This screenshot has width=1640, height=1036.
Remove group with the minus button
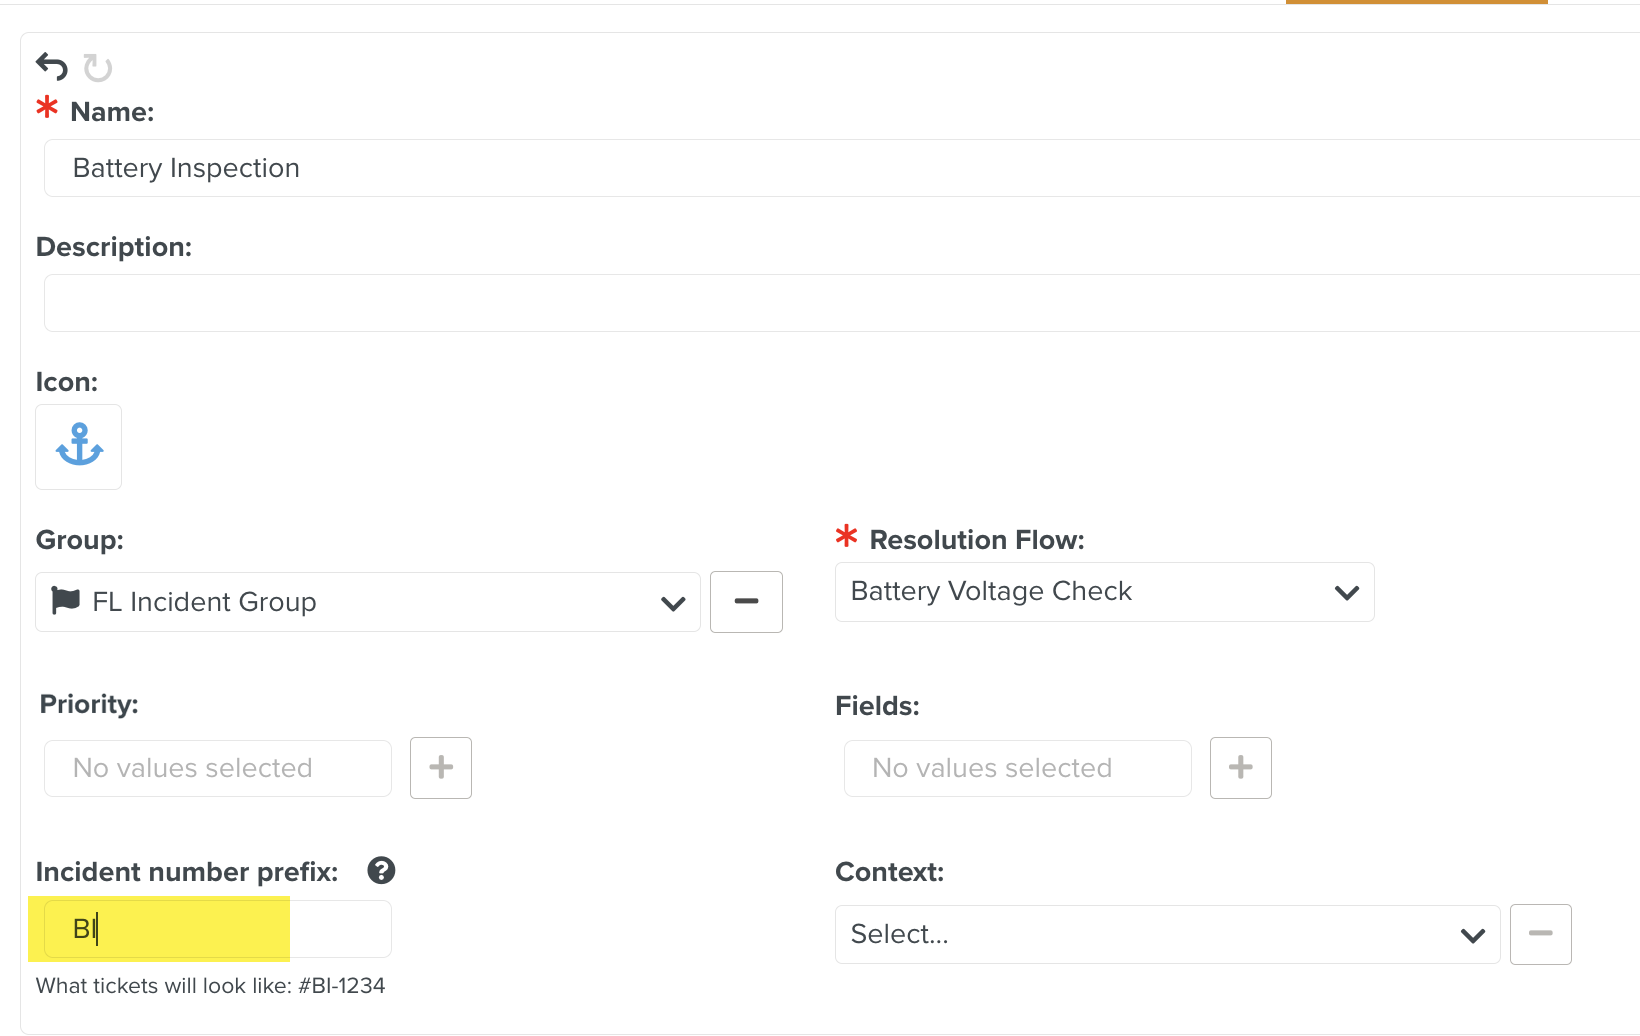coord(746,602)
